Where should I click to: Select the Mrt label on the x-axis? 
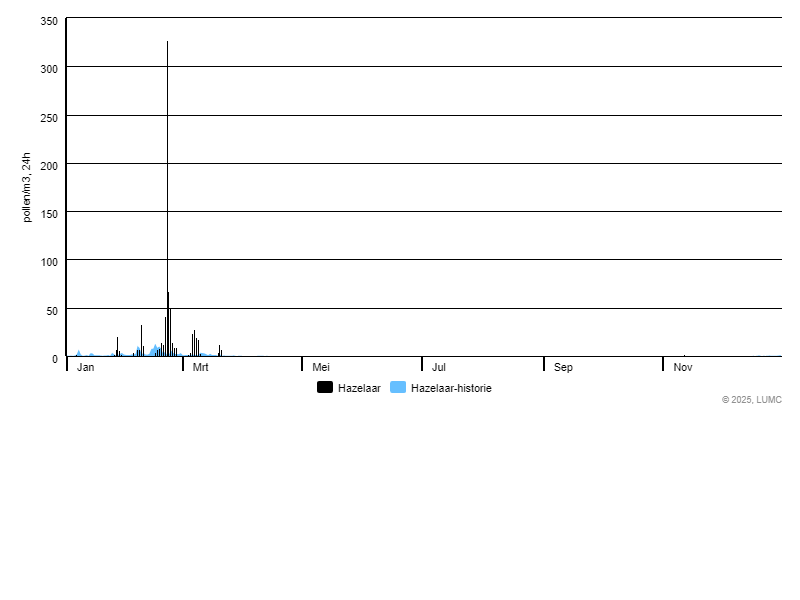[200, 368]
